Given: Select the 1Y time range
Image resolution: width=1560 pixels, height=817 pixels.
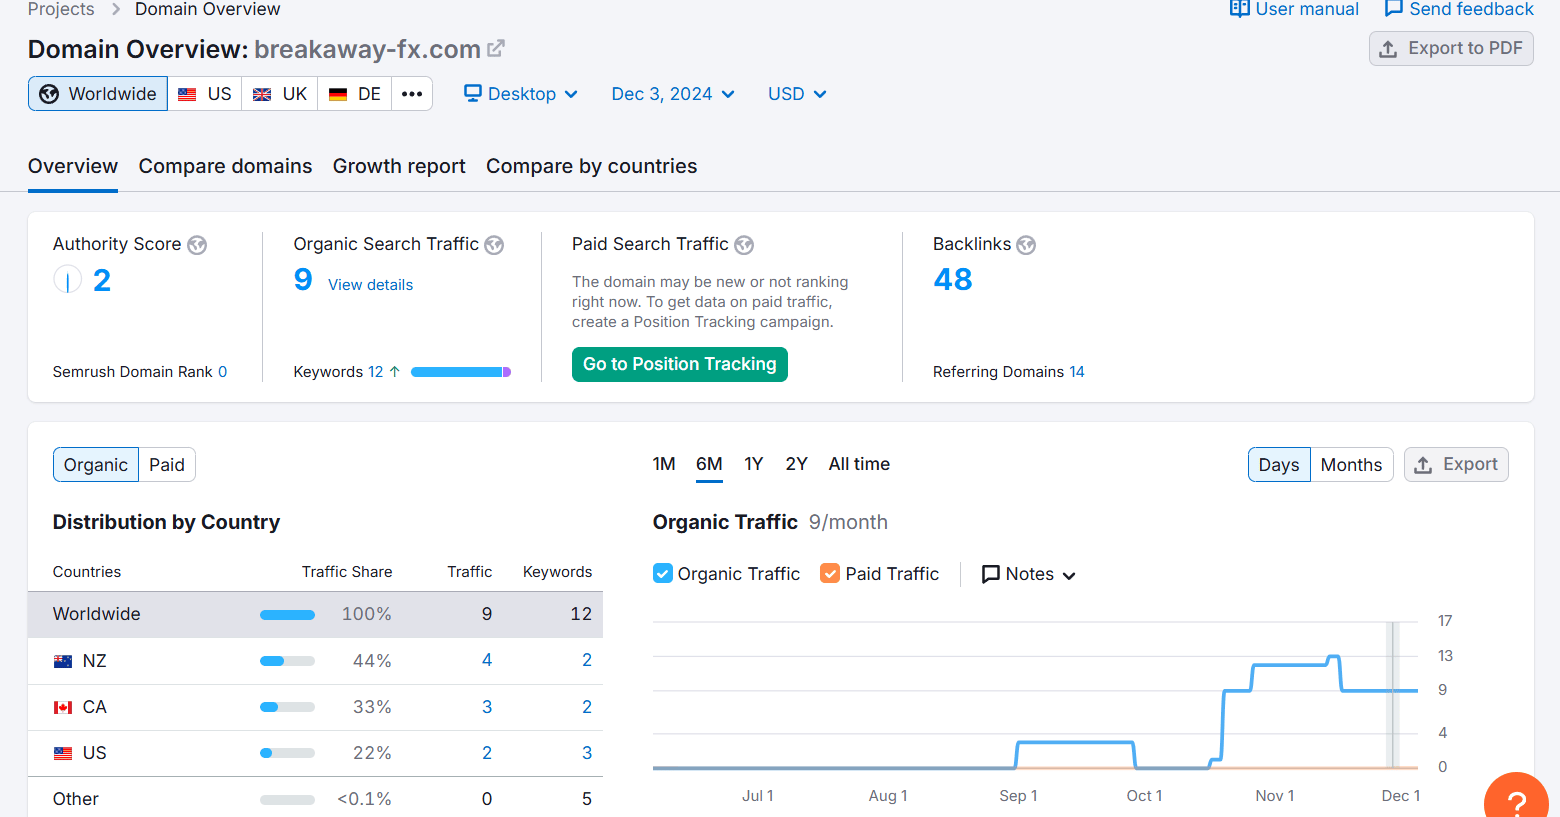Looking at the screenshot, I should [754, 464].
